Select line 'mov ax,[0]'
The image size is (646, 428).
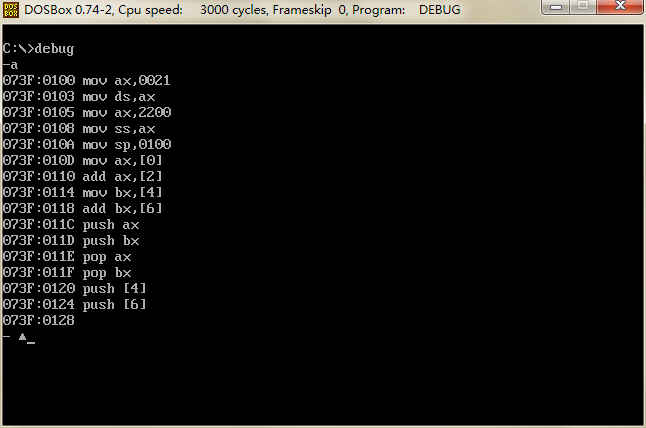click(83, 160)
